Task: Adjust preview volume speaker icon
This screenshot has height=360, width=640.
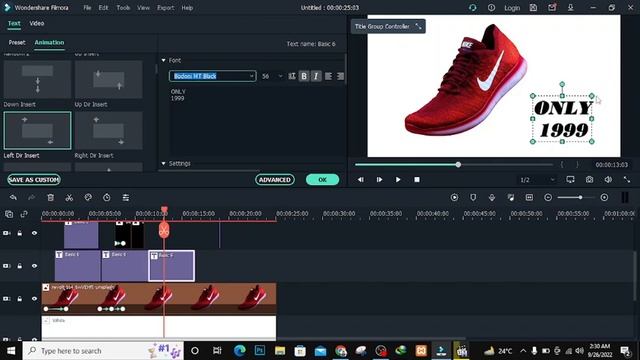Action: click(x=608, y=180)
